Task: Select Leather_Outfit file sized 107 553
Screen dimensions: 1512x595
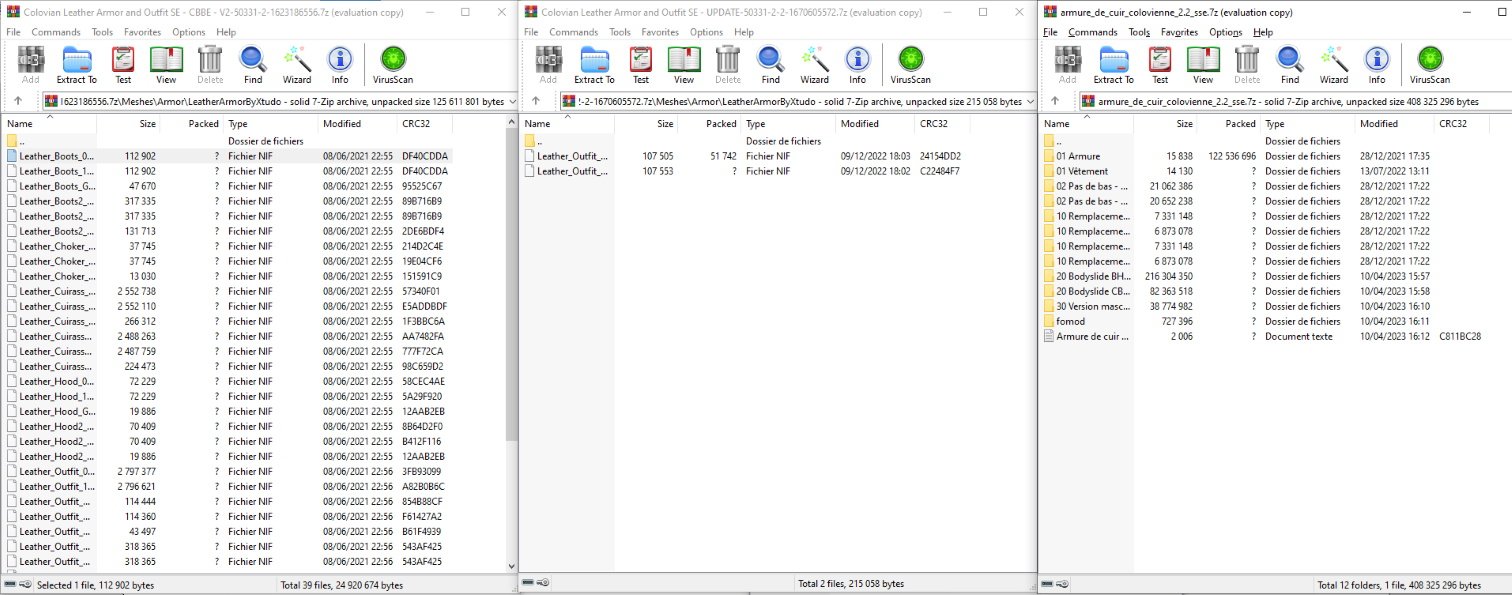Action: [565, 171]
